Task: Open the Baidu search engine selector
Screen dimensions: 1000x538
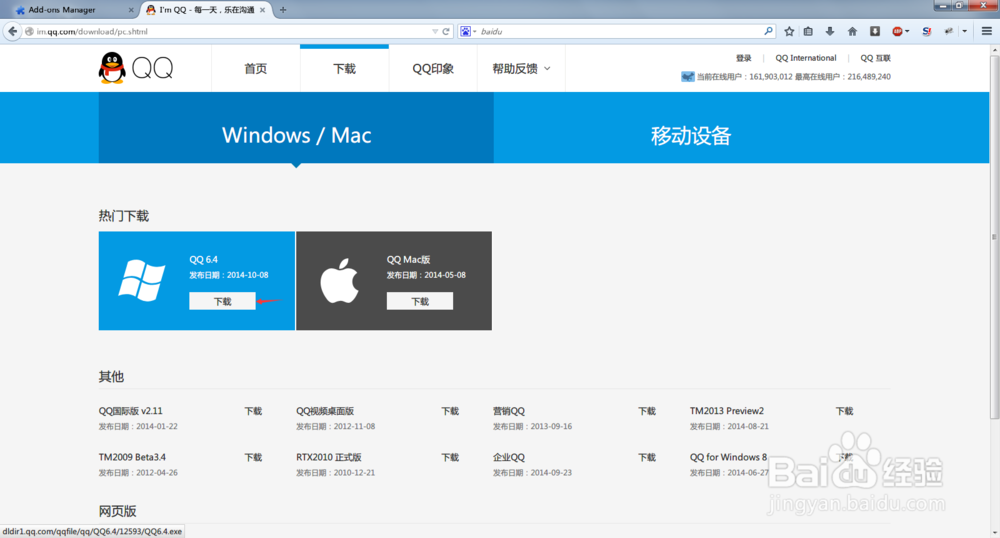Action: [x=467, y=31]
